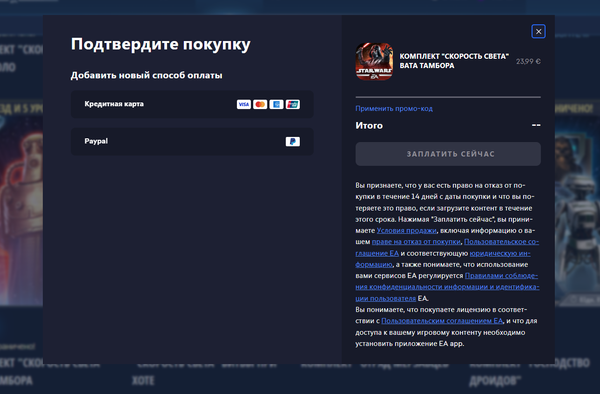600x394 pixels.
Task: Select Кредитная карта payment method
Action: pos(192,104)
